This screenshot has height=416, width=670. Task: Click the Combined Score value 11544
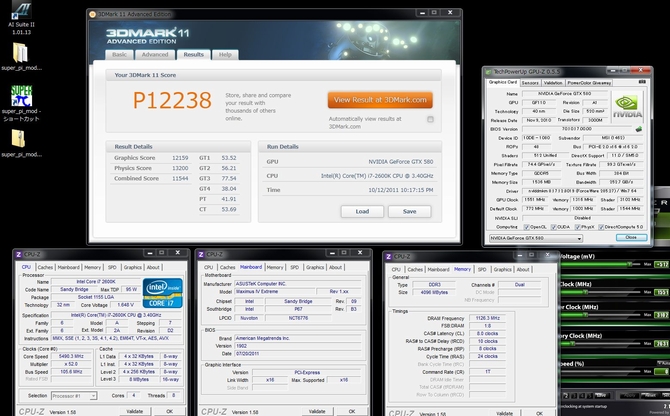[180, 179]
